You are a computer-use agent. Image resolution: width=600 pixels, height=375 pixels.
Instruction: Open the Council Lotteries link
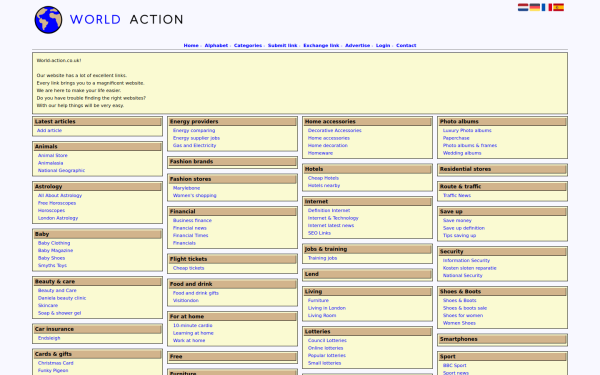pyautogui.click(x=327, y=340)
